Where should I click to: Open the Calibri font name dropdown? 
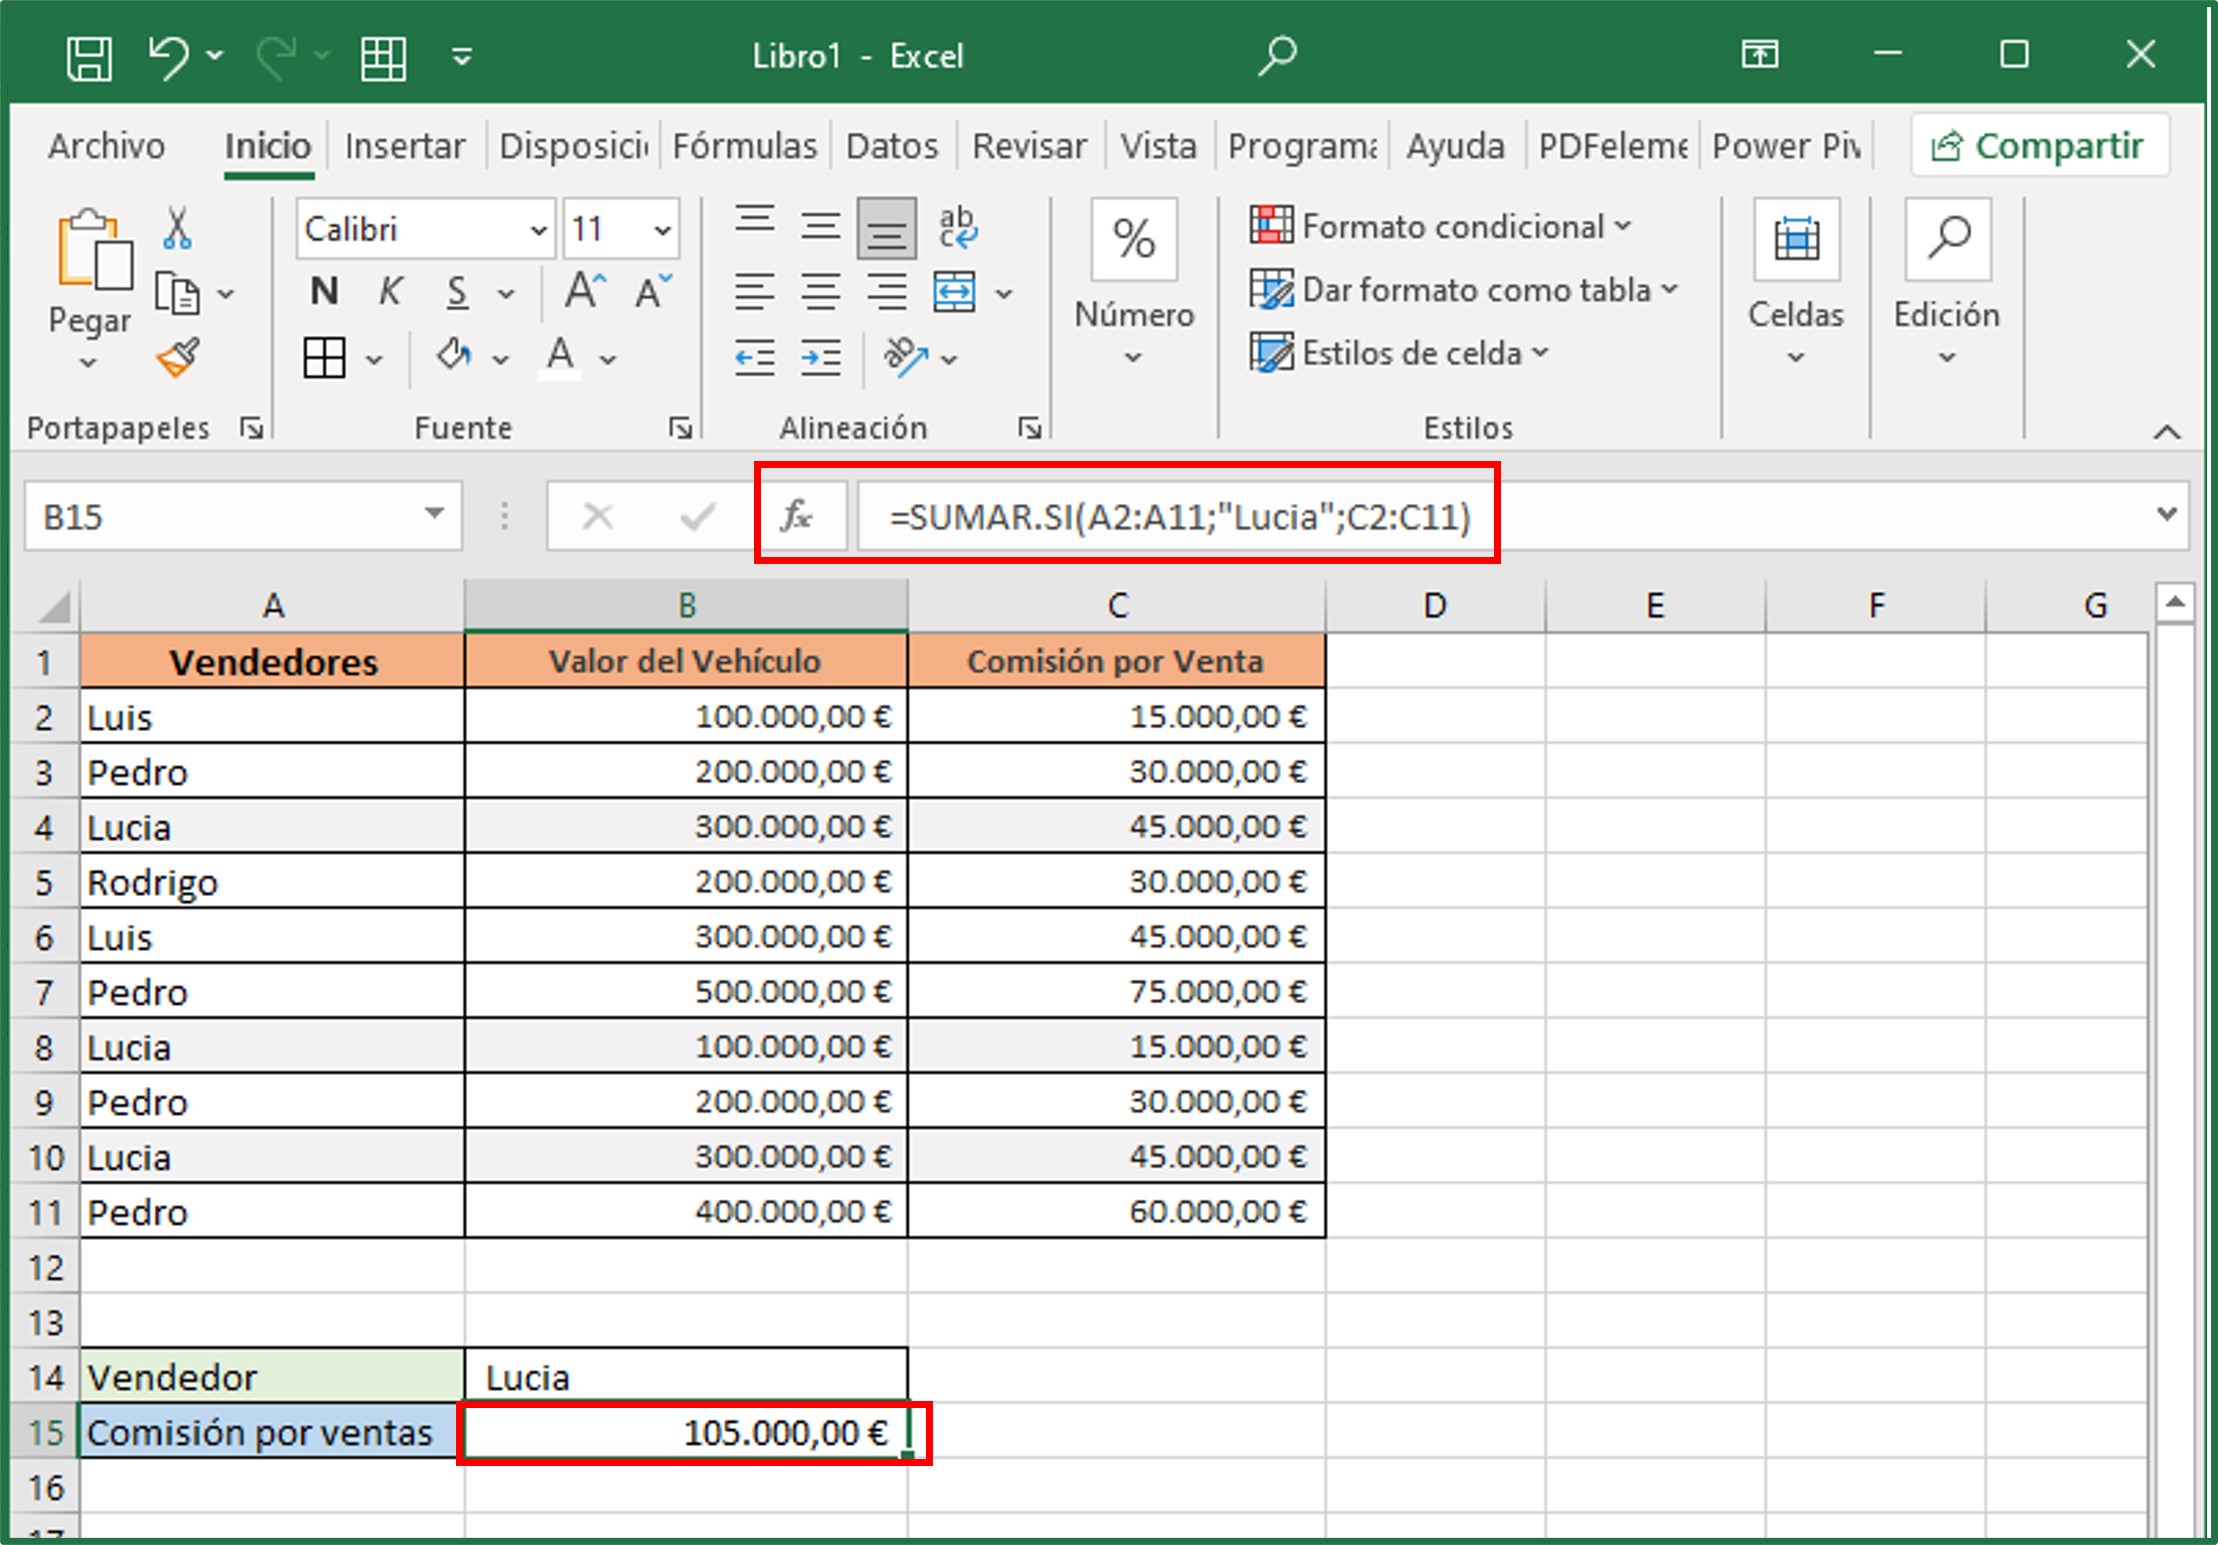pos(537,228)
